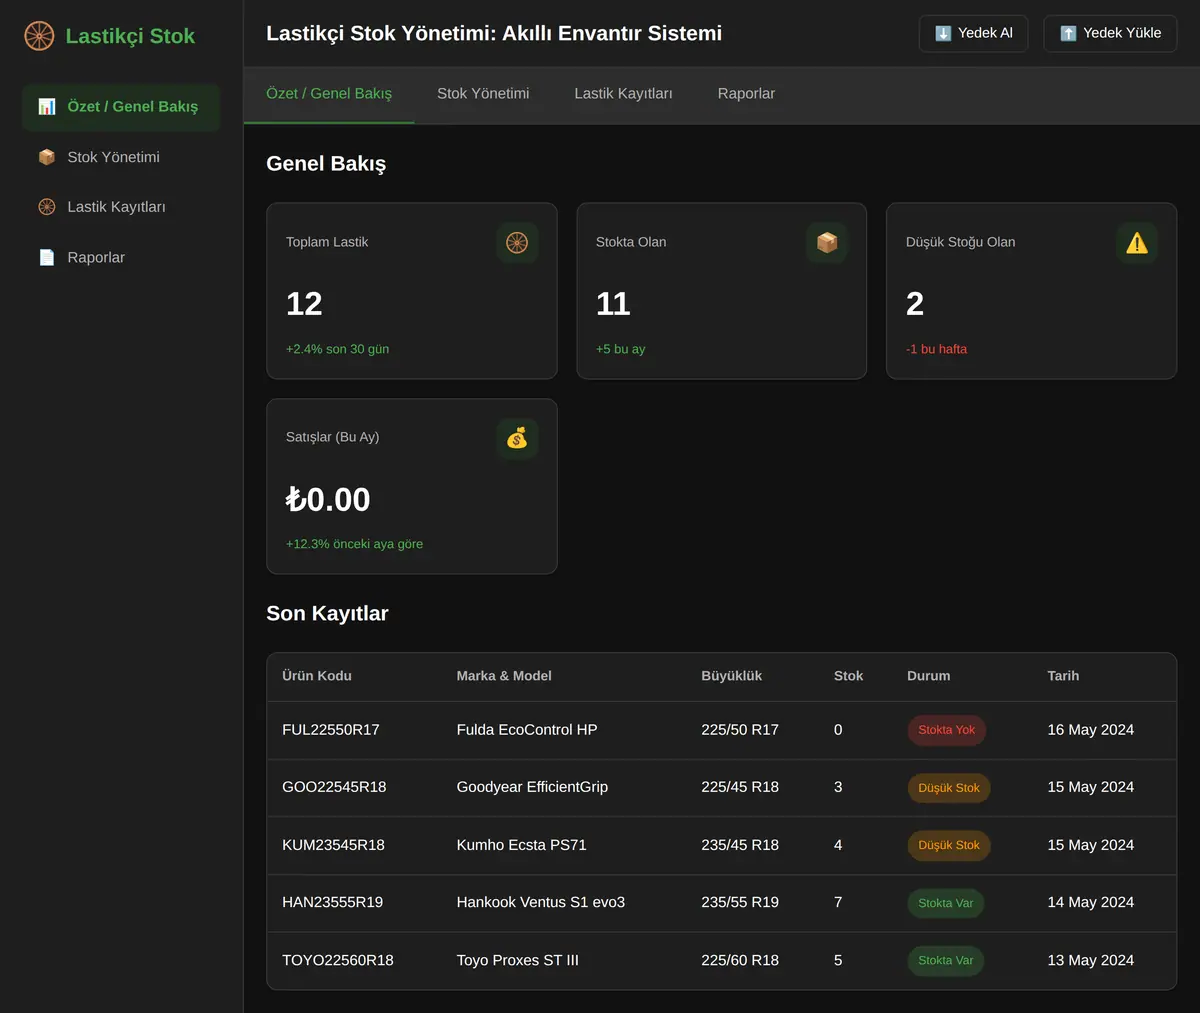Viewport: 1200px width, 1013px height.
Task: Click the Marka & Model column header
Action: [504, 676]
